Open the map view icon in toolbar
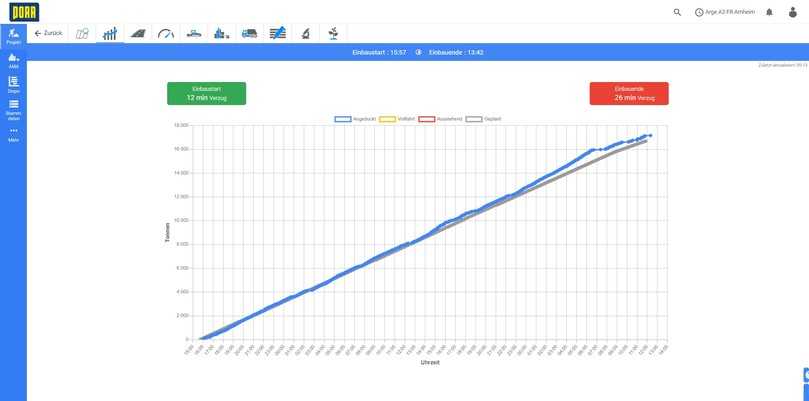809x401 pixels. [82, 33]
